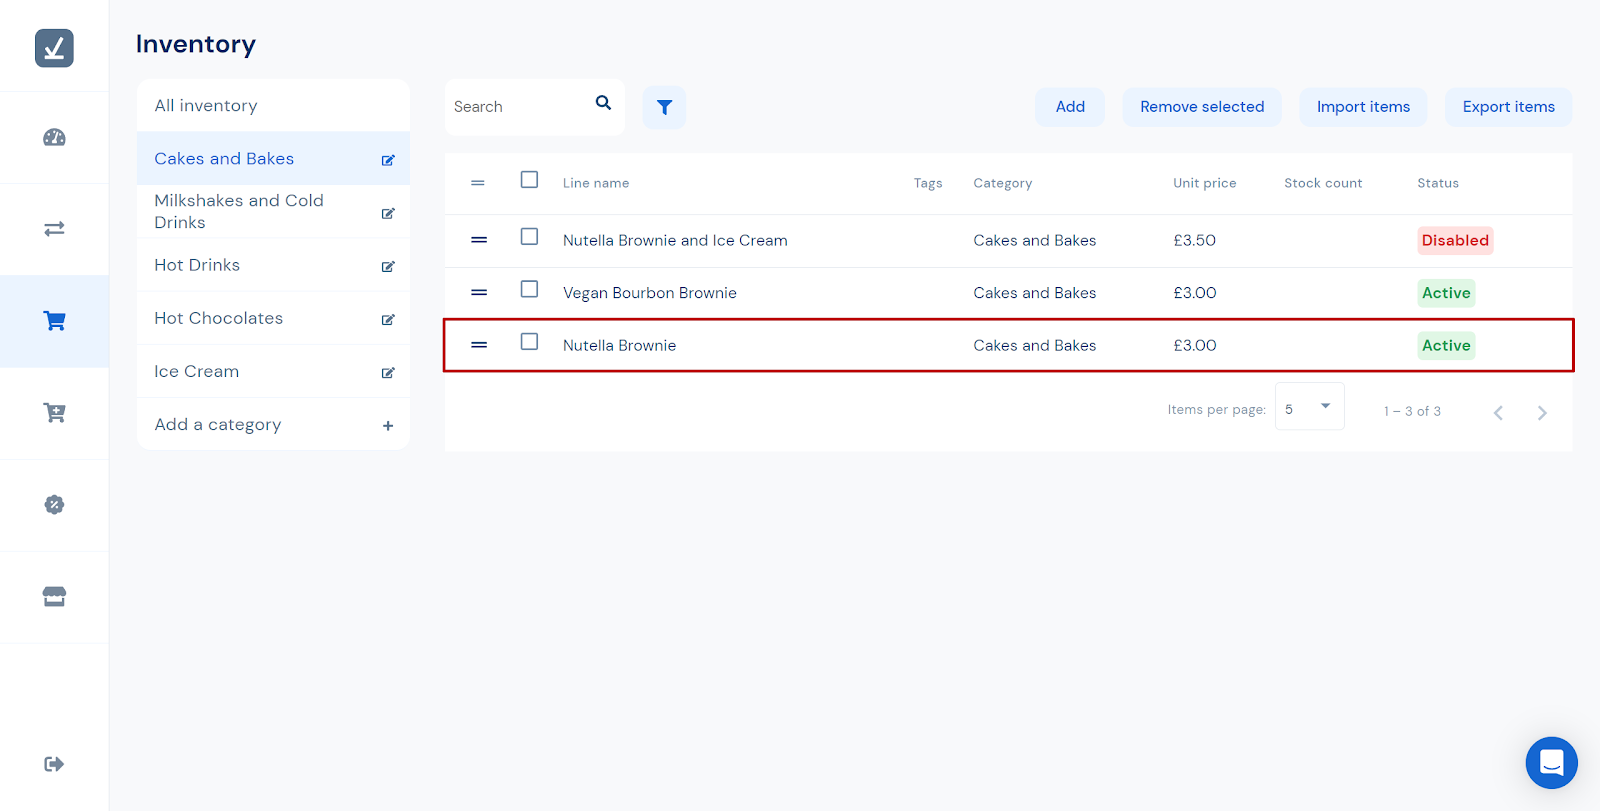
Task: Click the Line name column header
Action: tap(596, 183)
